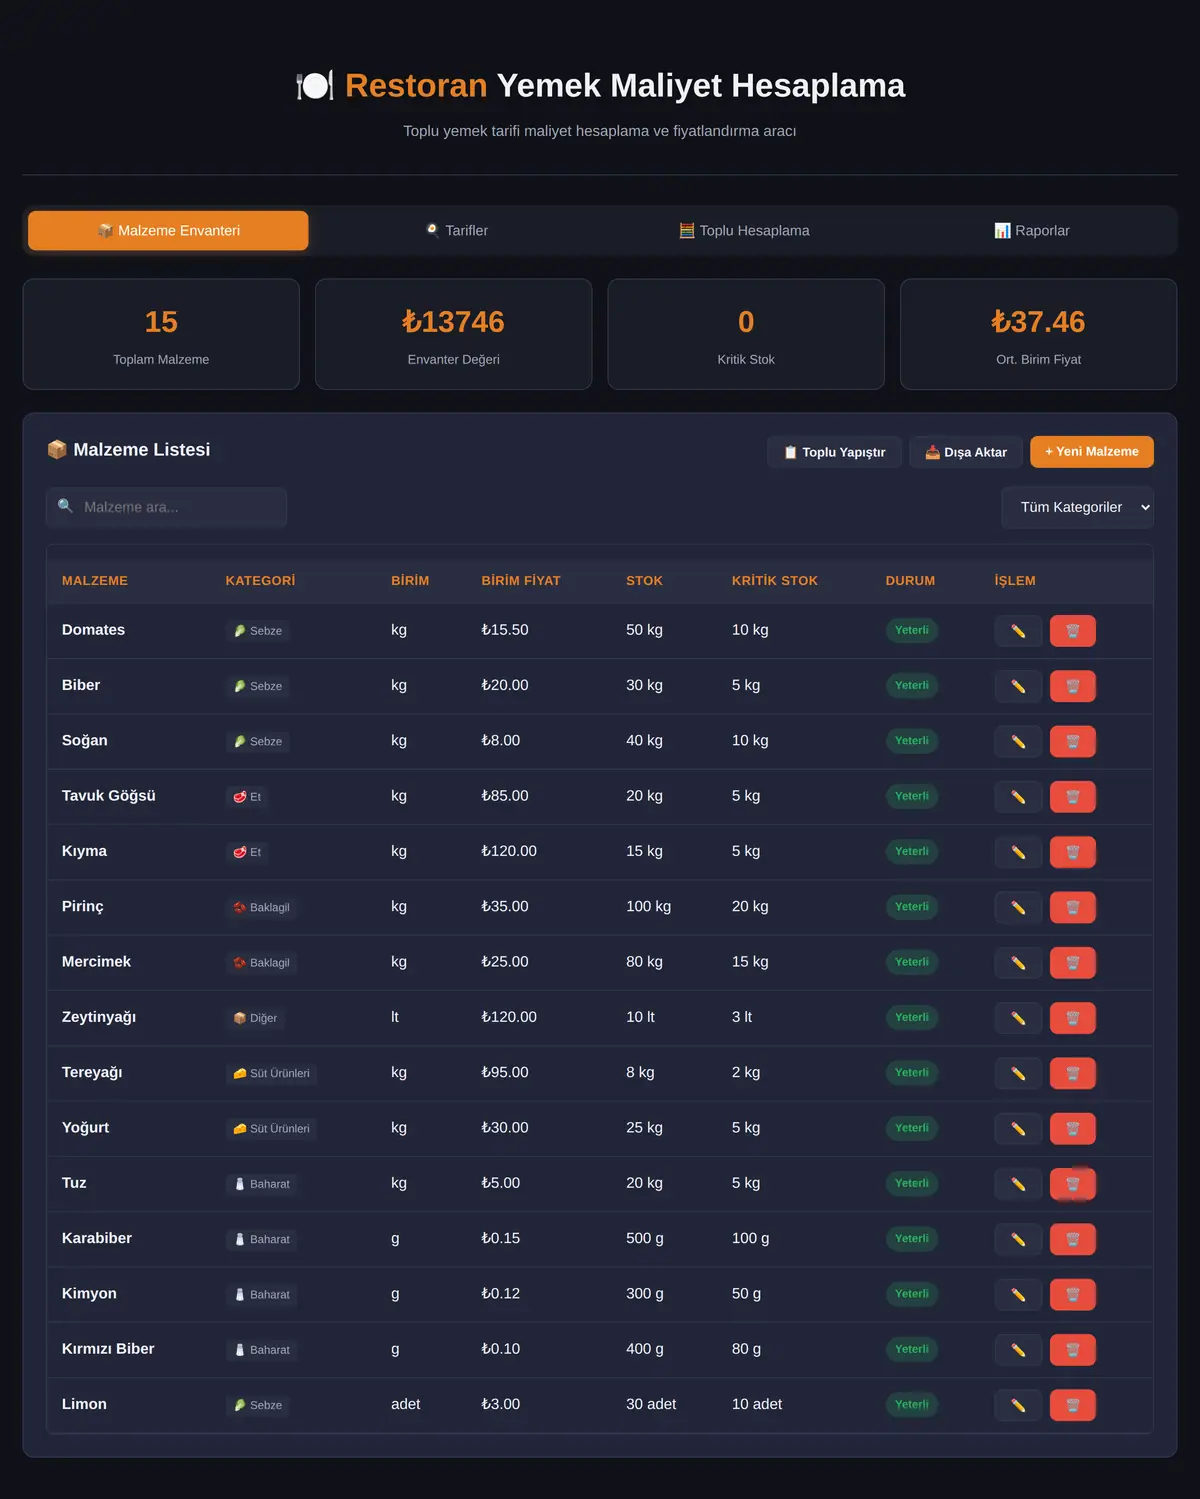Viewport: 1200px width, 1499px height.
Task: Switch to the Malzeme Envanteri tab
Action: (168, 230)
